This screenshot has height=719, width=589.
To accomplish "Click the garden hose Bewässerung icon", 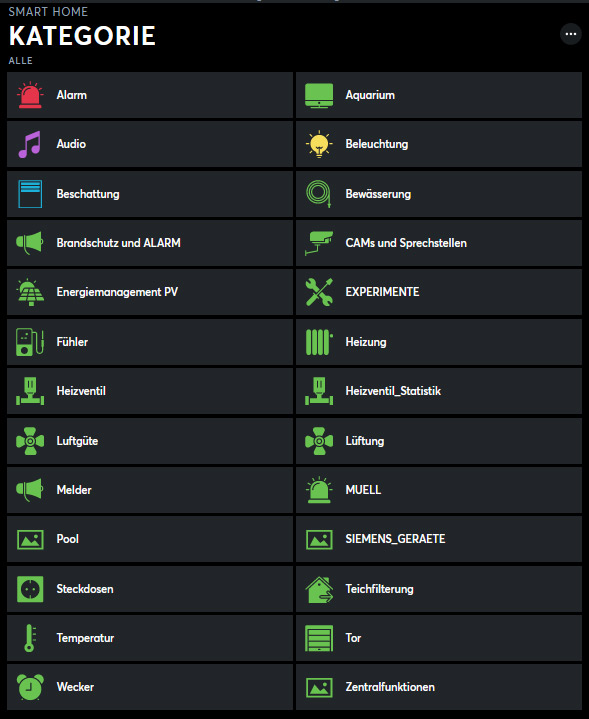I will click(x=319, y=194).
